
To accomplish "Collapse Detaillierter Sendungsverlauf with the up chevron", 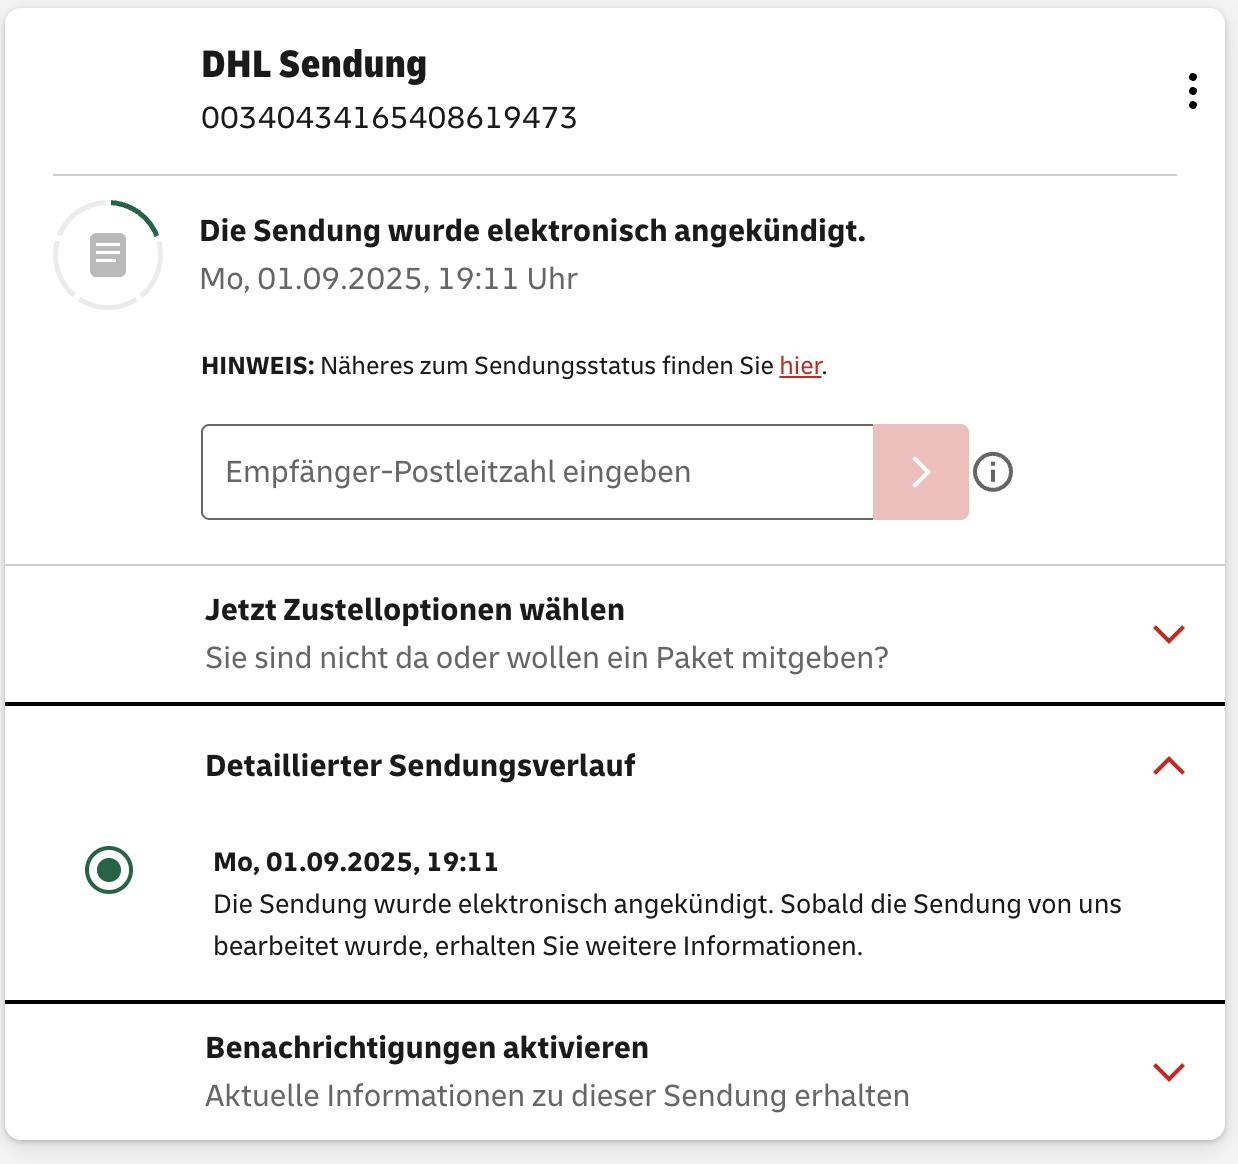I will pos(1168,766).
